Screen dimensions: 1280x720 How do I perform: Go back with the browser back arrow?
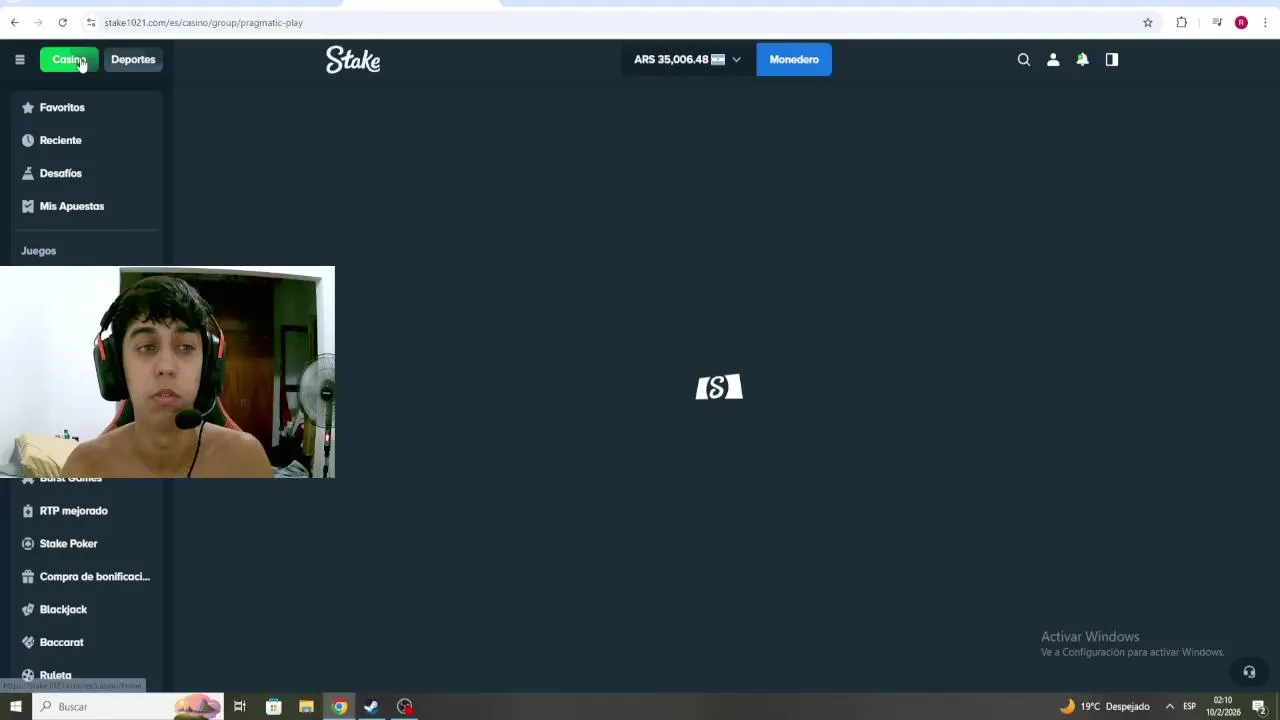(x=14, y=22)
